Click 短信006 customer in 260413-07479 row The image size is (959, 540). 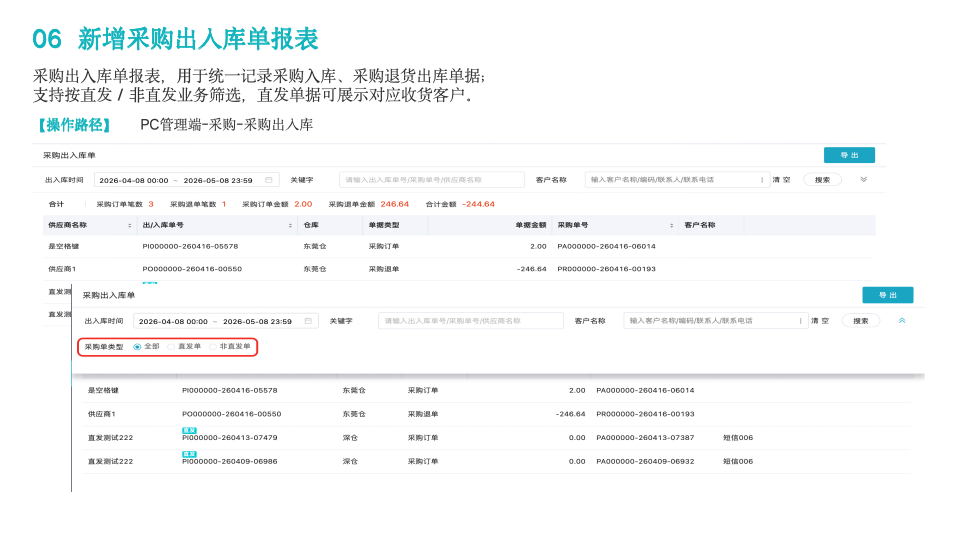click(x=738, y=438)
